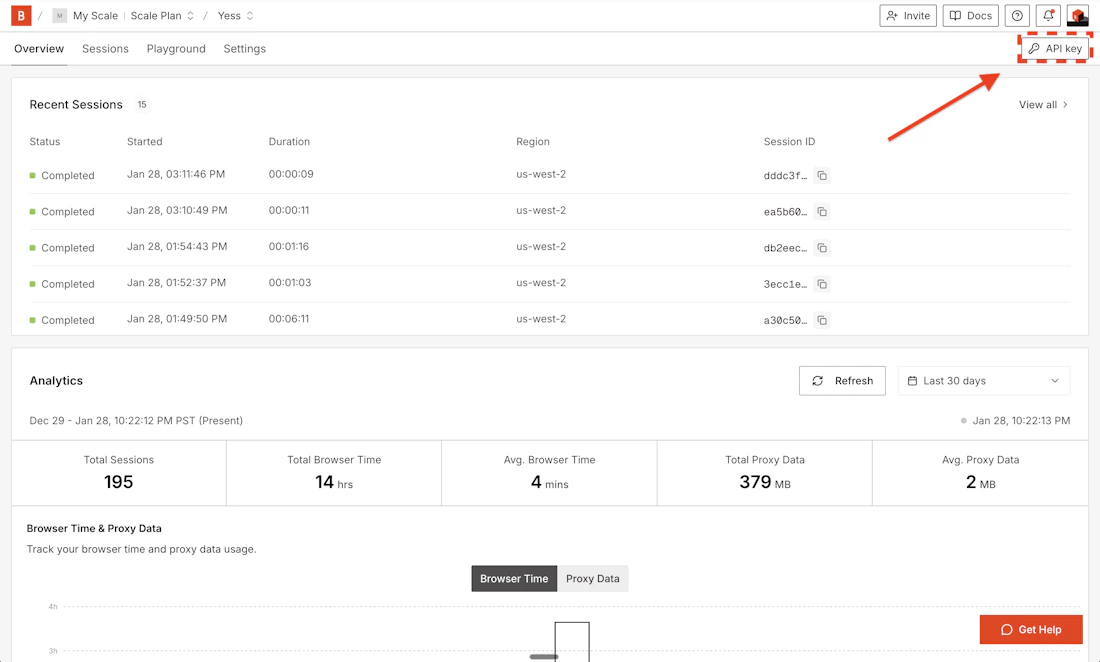
Task: Copy the ea5b60 session ID
Action: point(822,211)
